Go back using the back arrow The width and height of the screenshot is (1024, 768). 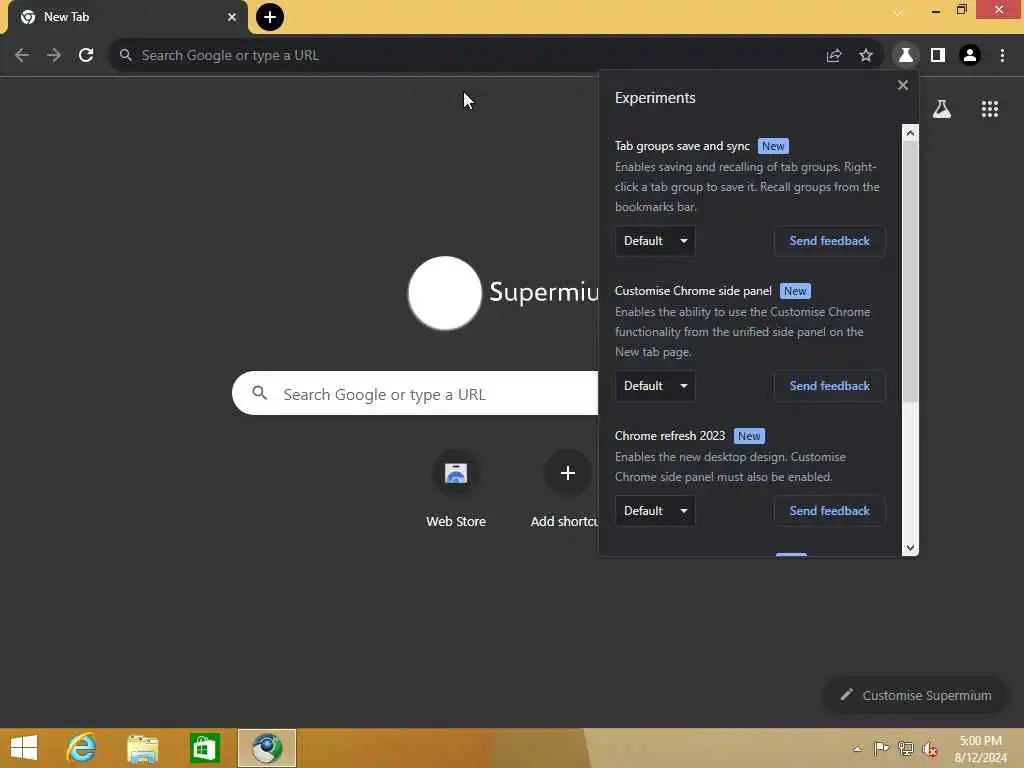pos(22,56)
